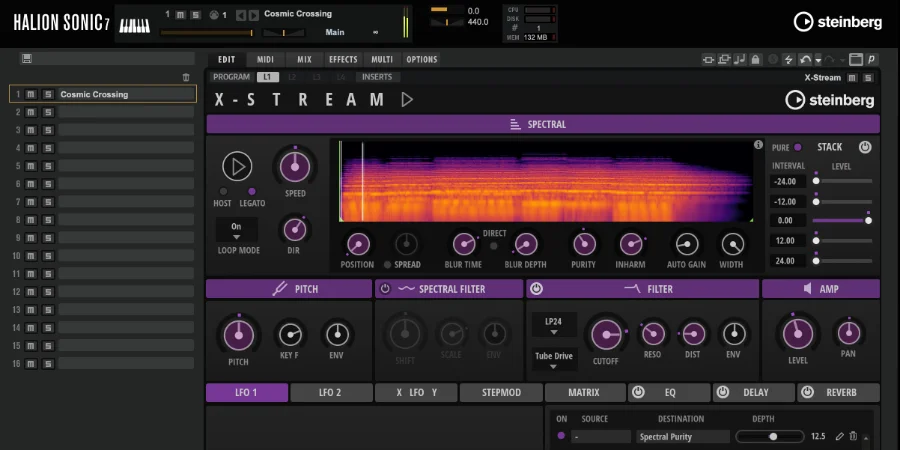The image size is (900, 450).
Task: Open the EFFECTS tab
Action: (343, 59)
